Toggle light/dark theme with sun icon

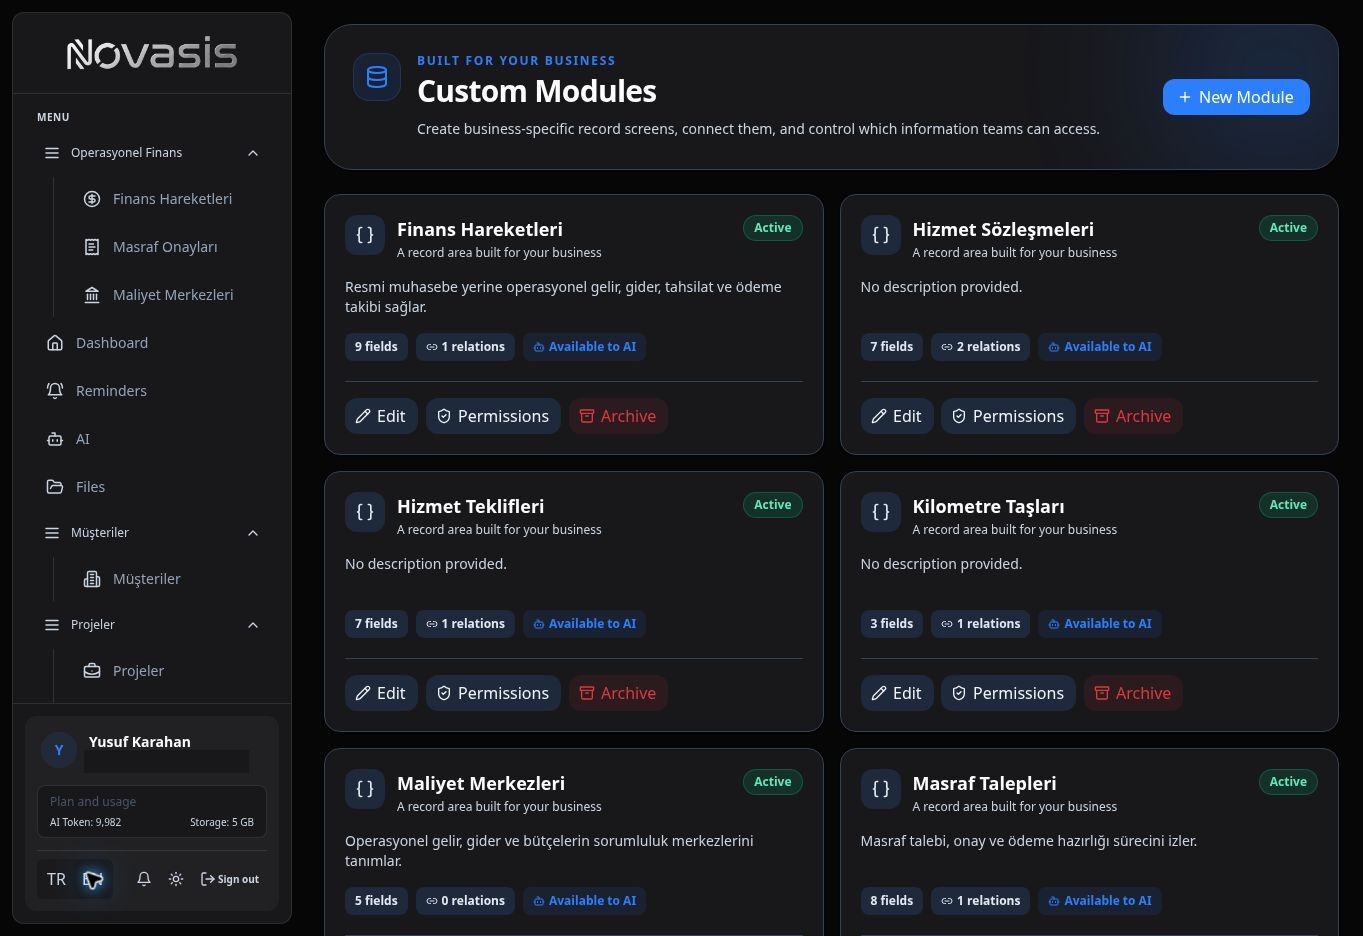click(176, 879)
